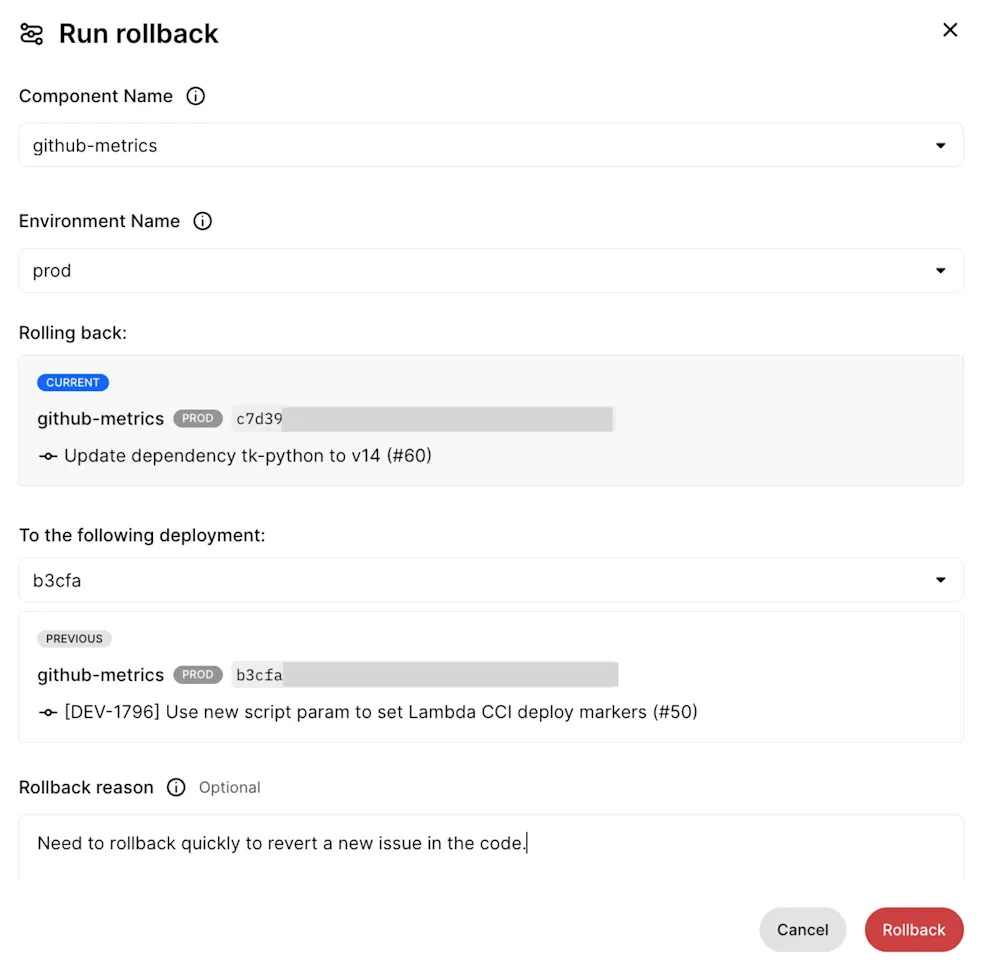Click the Environment Name info icon
This screenshot has height=980, width=1003.
[x=203, y=221]
